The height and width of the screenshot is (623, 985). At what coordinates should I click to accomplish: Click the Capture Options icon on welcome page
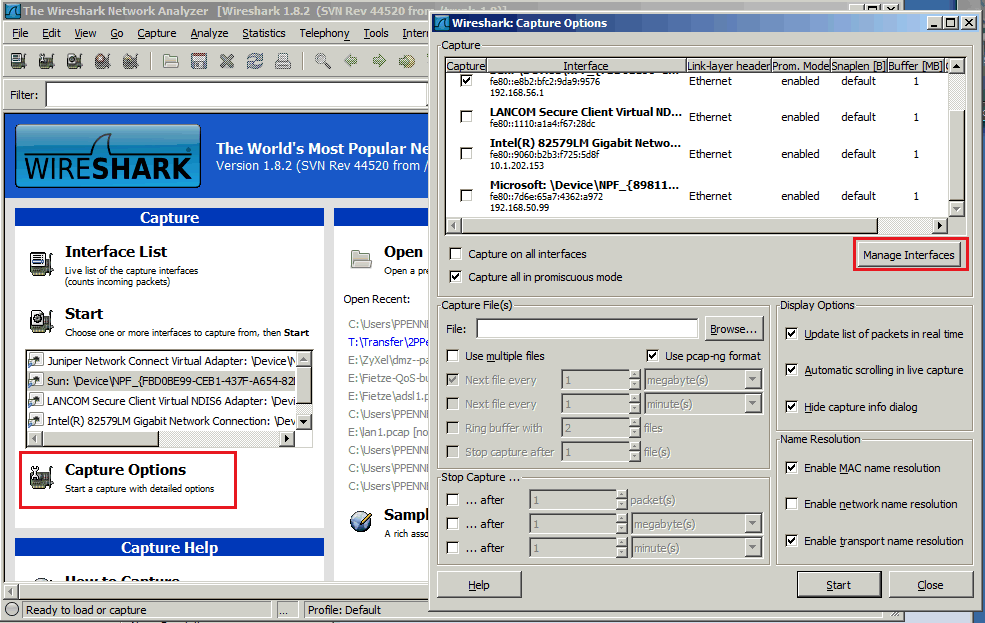click(x=41, y=478)
